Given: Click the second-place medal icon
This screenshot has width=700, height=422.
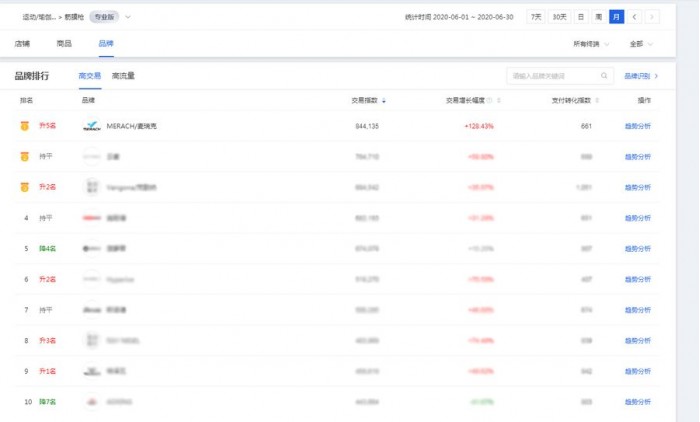Looking at the screenshot, I should click(x=25, y=156).
